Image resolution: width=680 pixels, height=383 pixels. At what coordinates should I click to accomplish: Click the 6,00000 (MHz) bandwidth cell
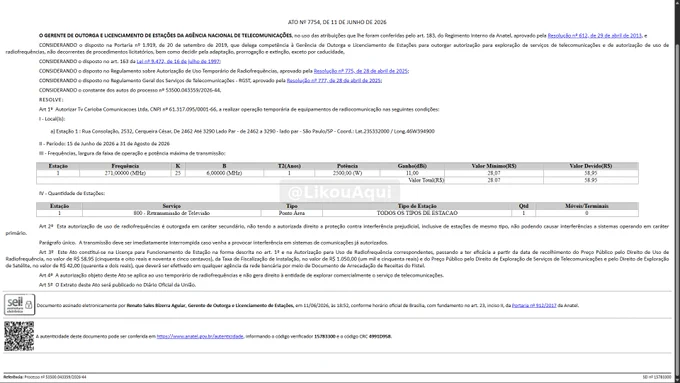click(224, 173)
